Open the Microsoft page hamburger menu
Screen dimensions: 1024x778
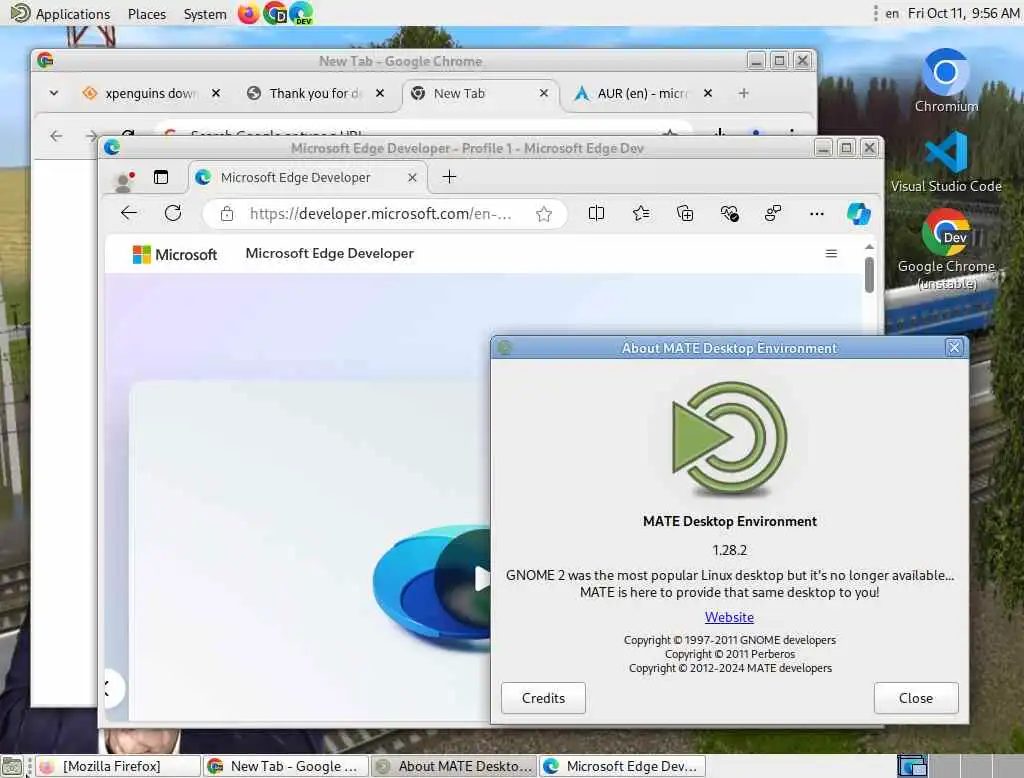[831, 253]
